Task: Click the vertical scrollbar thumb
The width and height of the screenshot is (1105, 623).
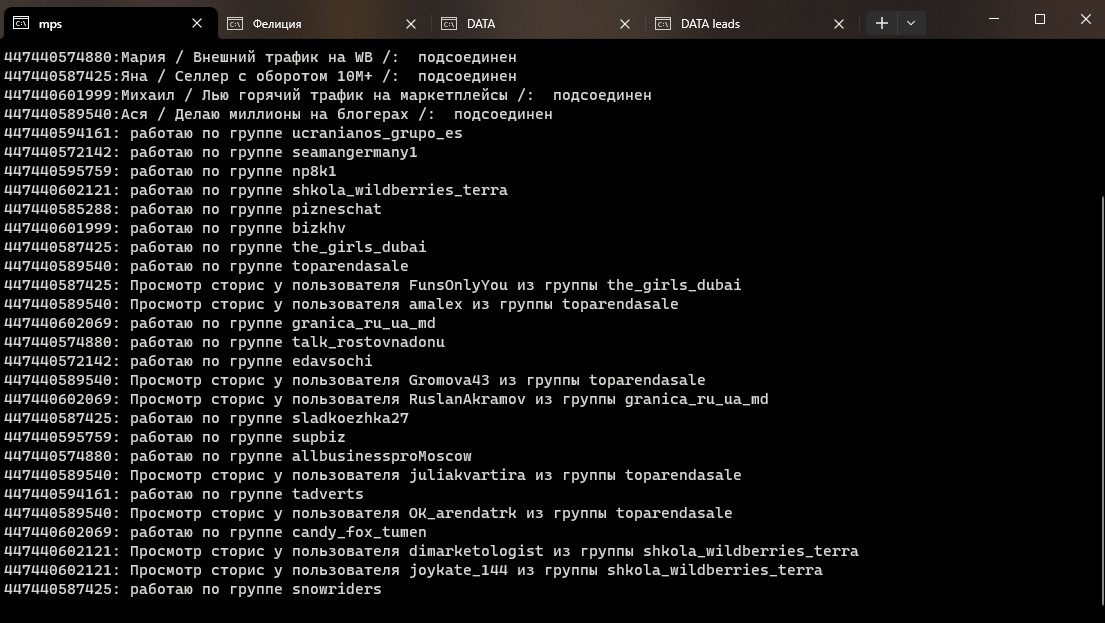Action: tap(1102, 400)
